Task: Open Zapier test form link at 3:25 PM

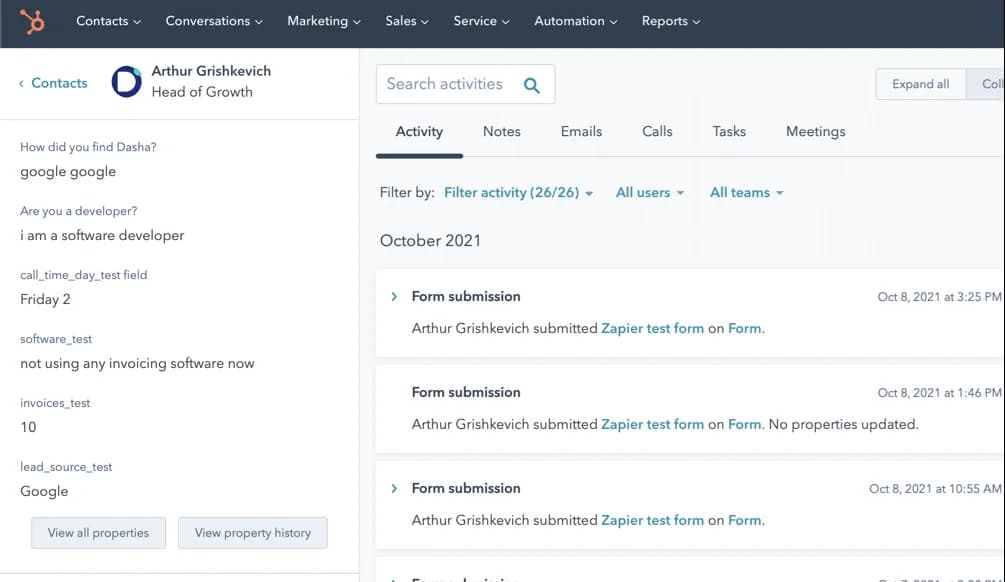Action: 652,328
